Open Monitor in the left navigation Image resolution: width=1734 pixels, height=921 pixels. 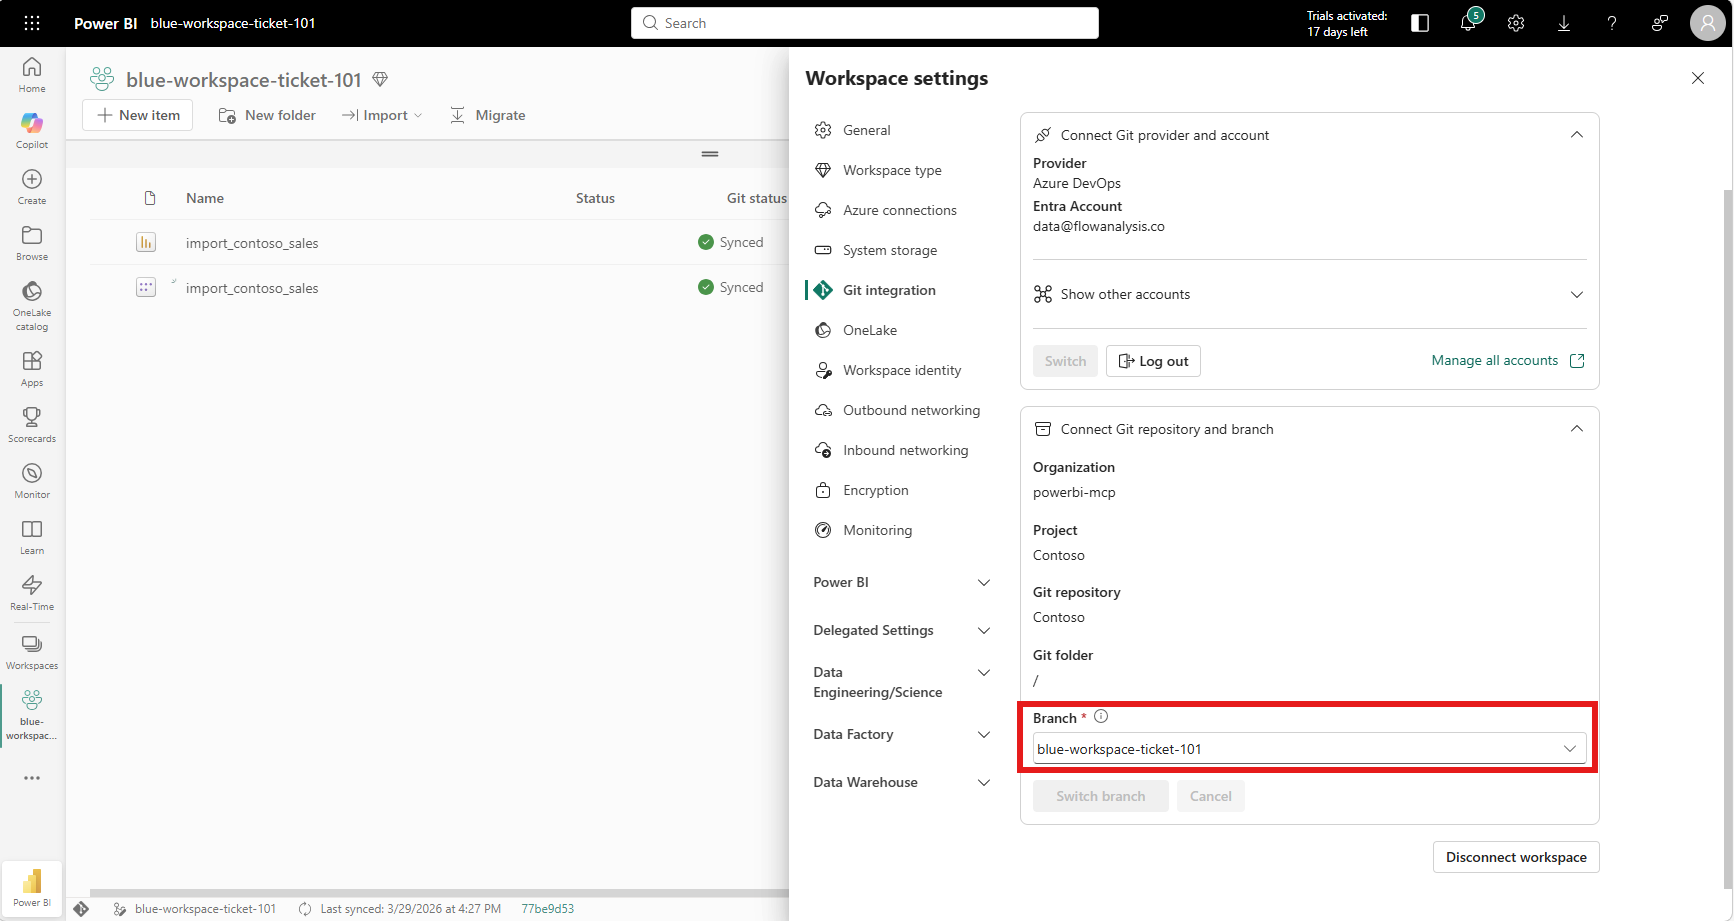[x=32, y=481]
